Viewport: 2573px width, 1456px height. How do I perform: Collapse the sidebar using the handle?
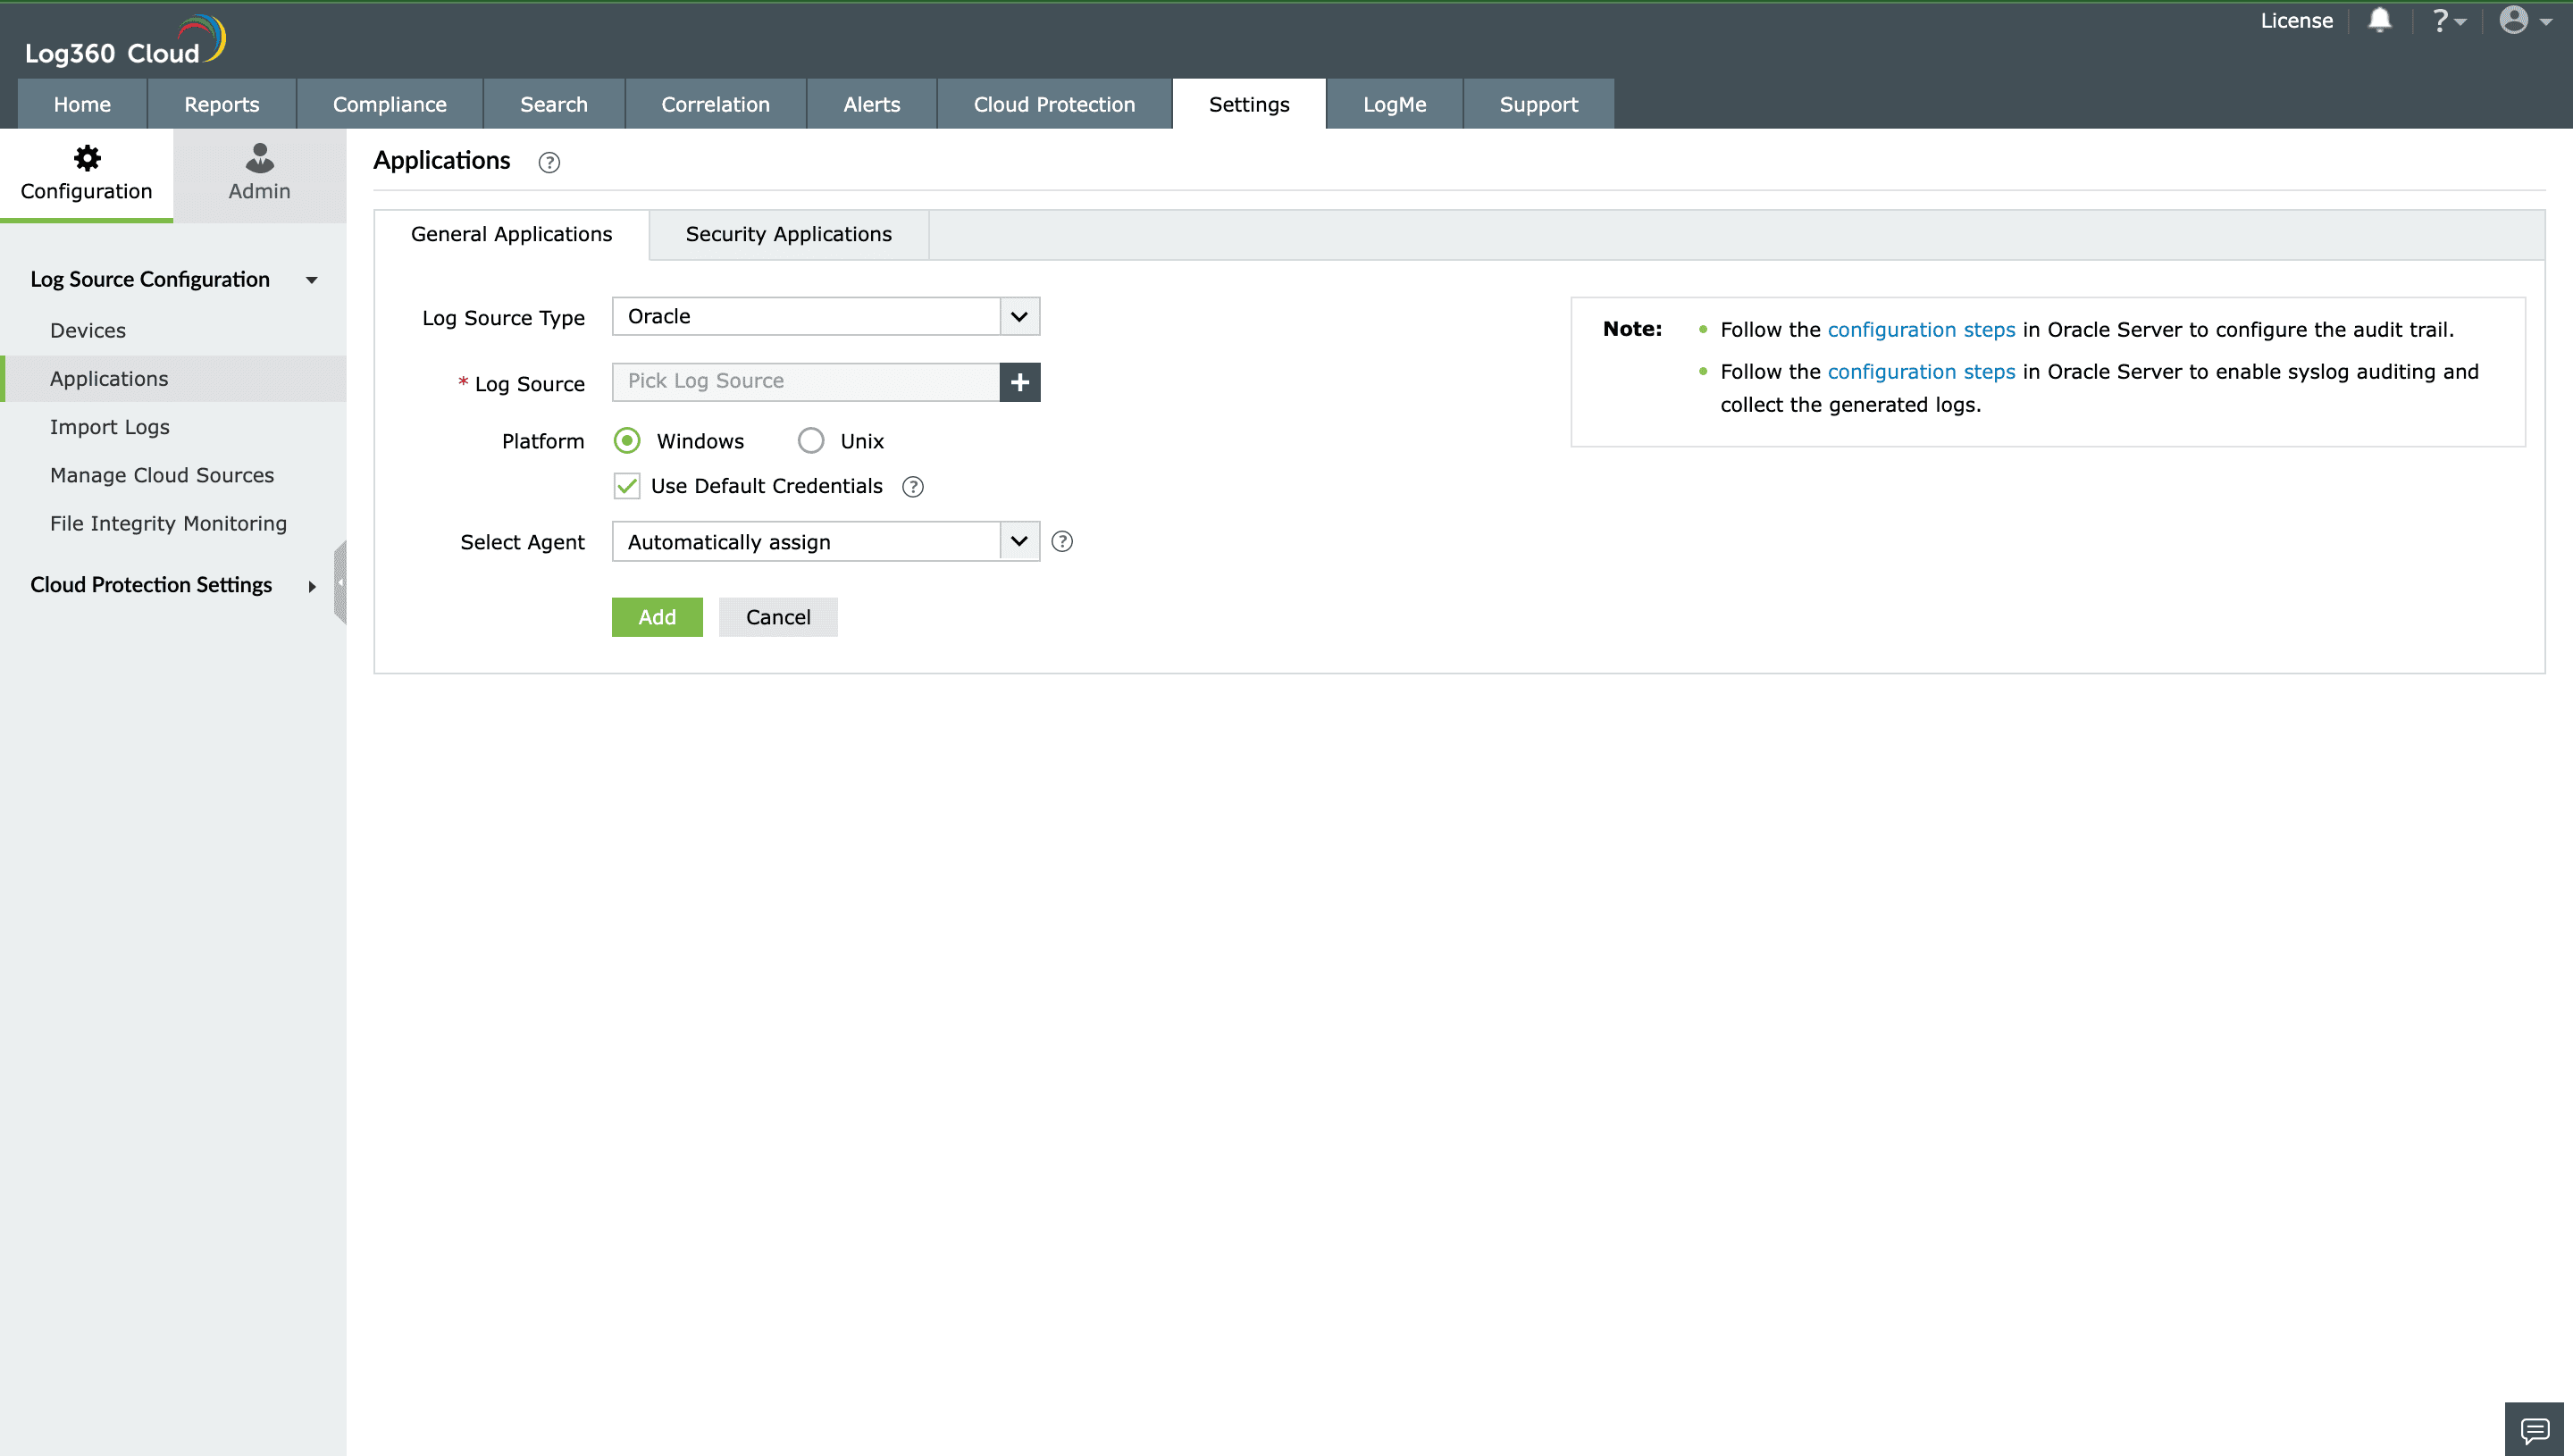coord(340,582)
